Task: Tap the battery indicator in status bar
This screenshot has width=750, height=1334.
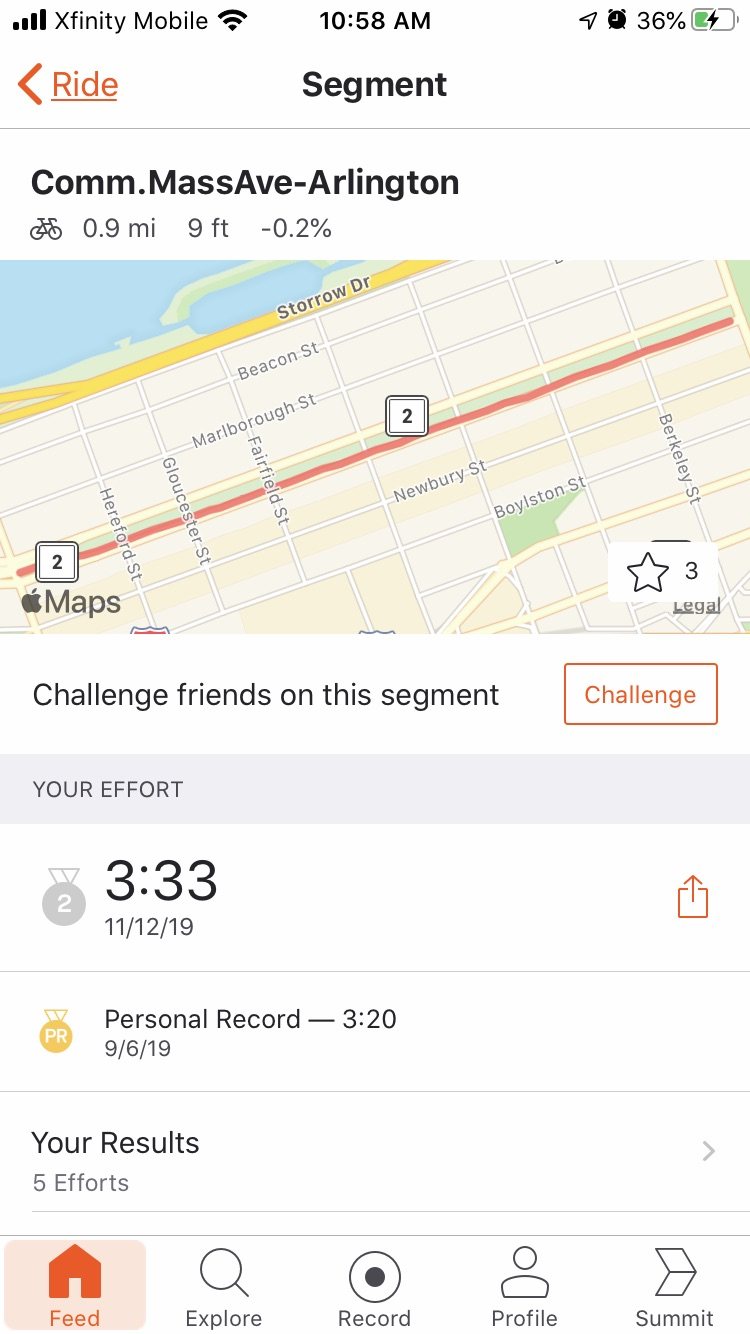Action: [714, 21]
